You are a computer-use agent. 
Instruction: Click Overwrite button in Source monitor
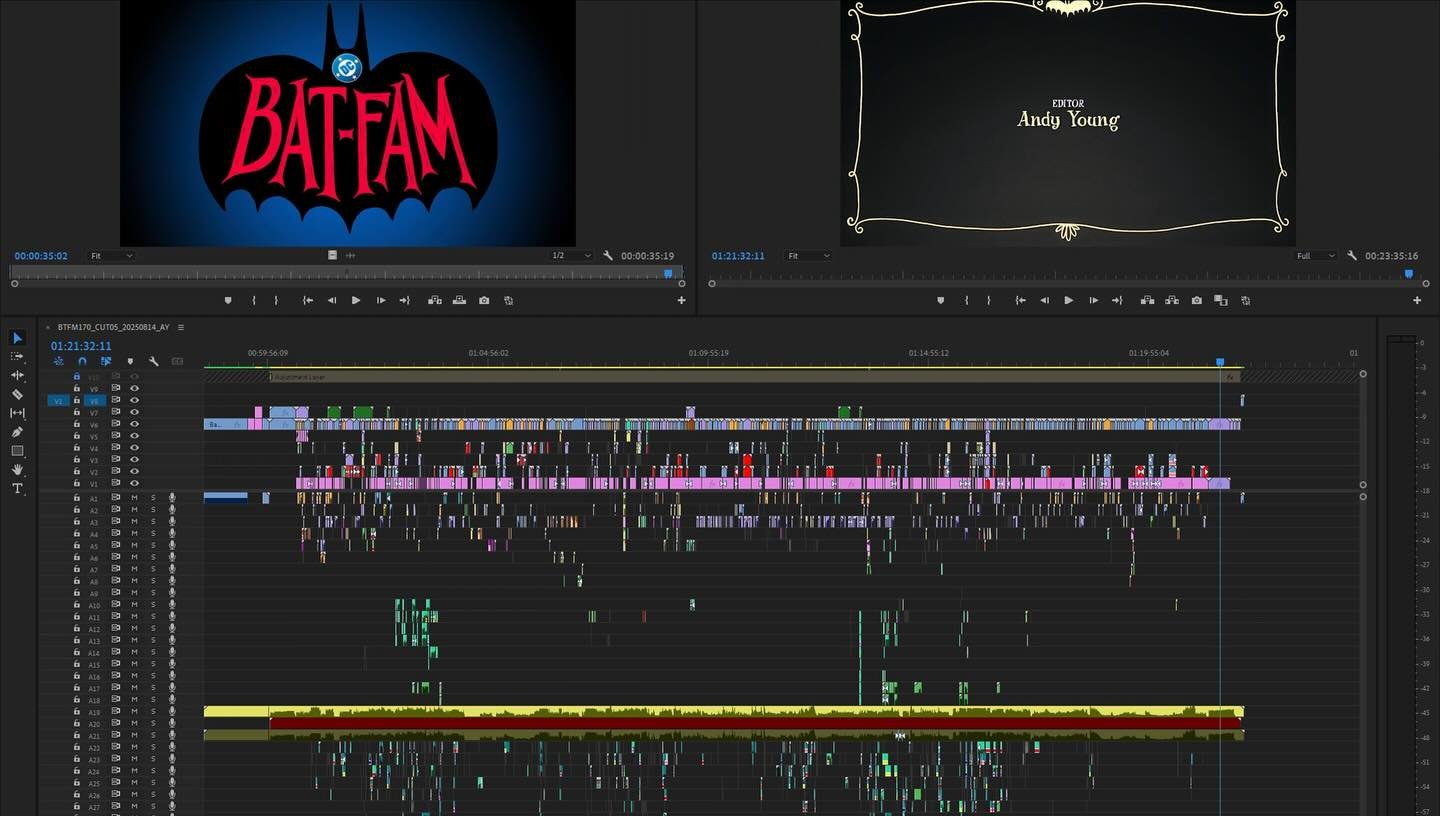[460, 300]
